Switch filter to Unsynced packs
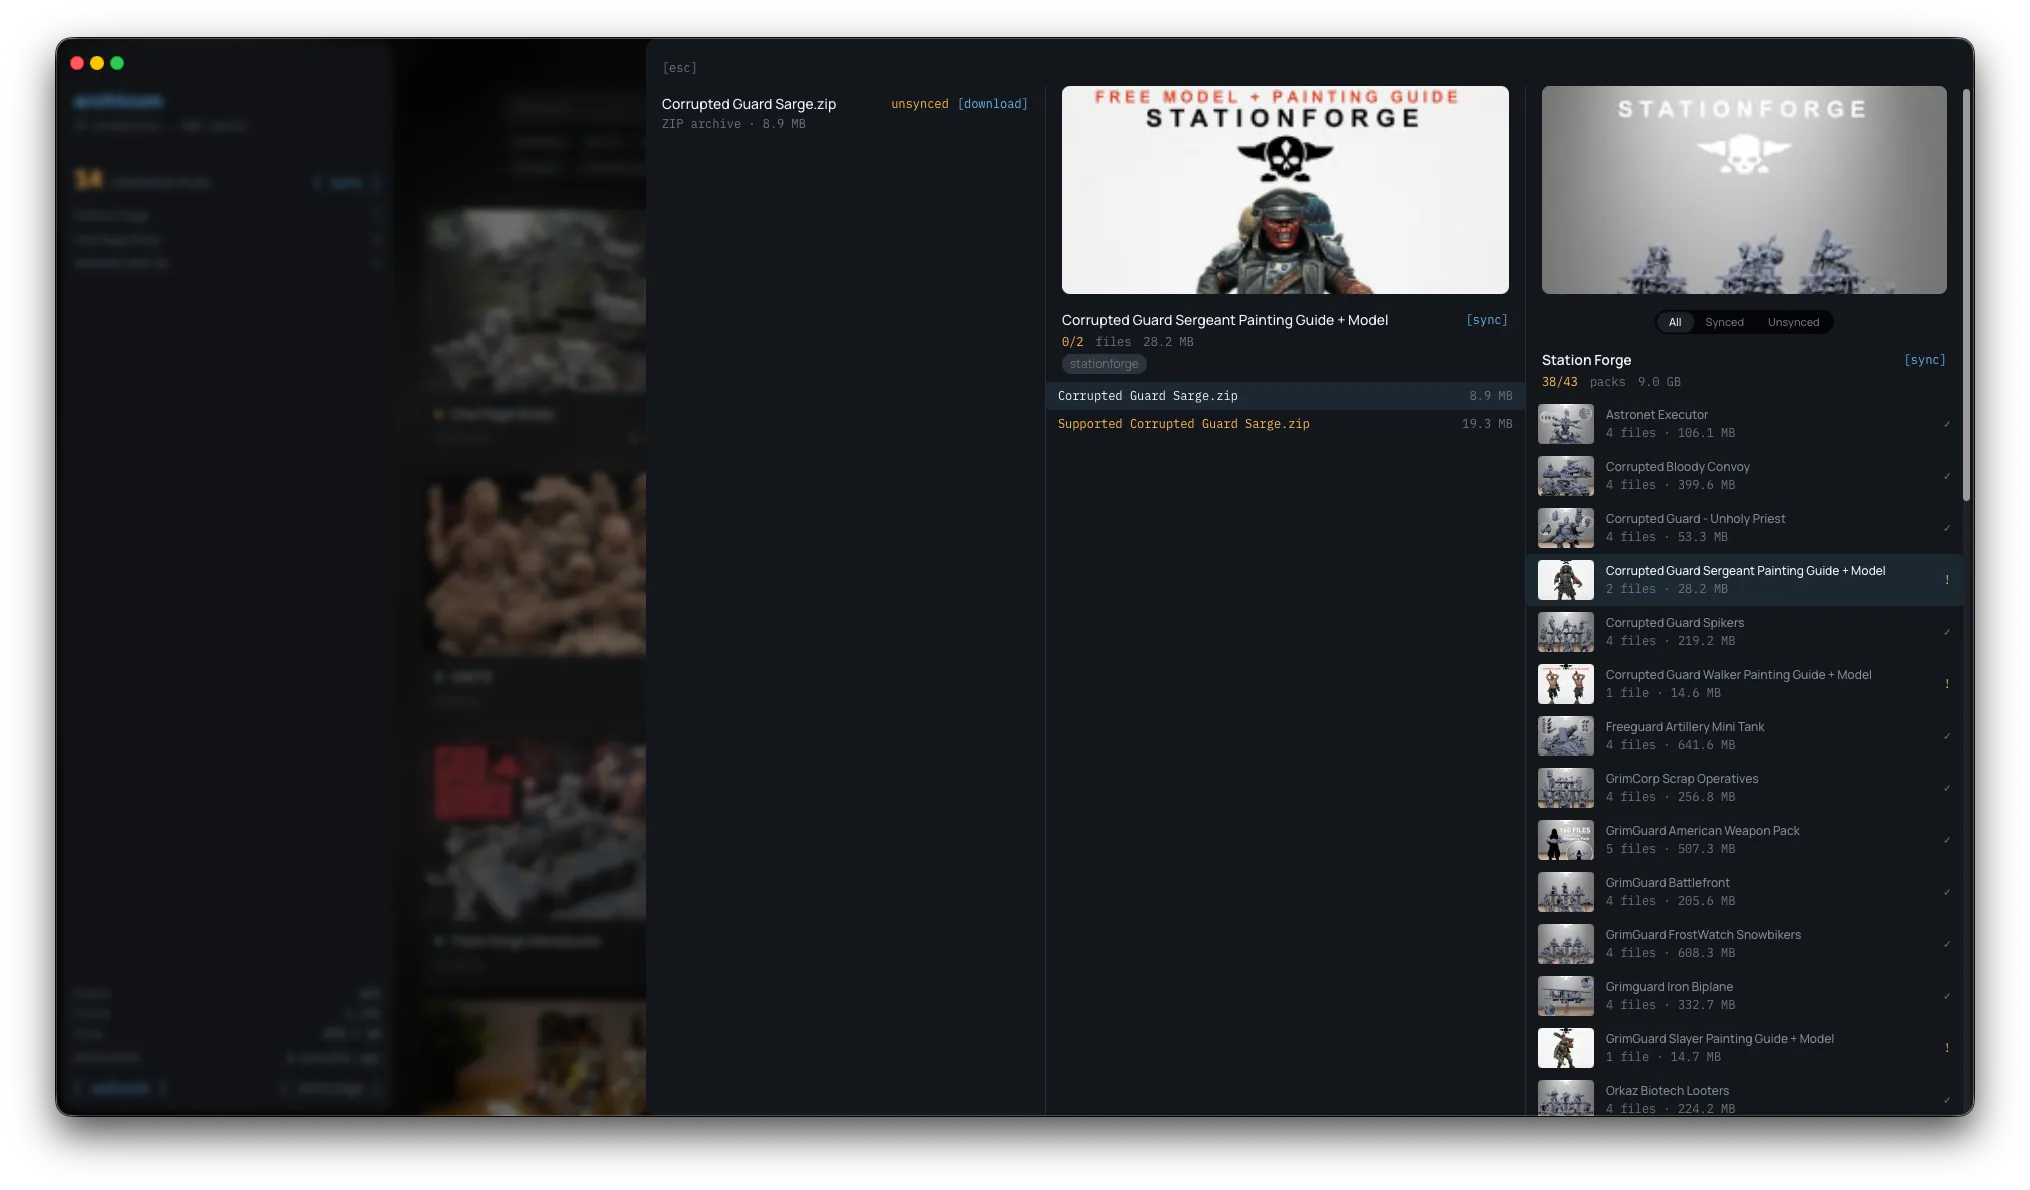The image size is (2030, 1190). click(1792, 322)
